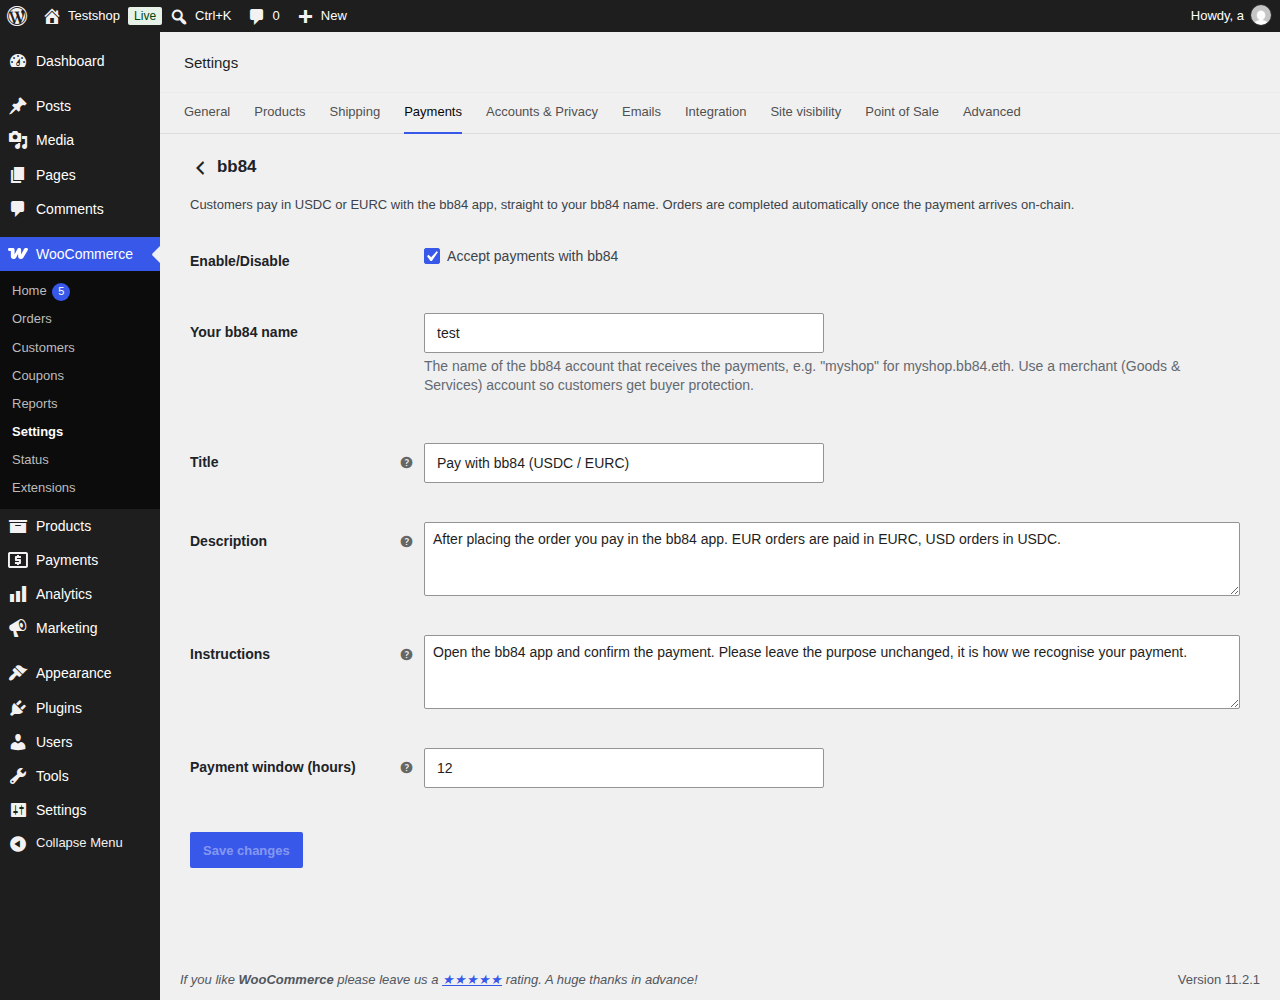The height and width of the screenshot is (1000, 1280).
Task: Click inside the Description textarea
Action: pyautogui.click(x=832, y=559)
